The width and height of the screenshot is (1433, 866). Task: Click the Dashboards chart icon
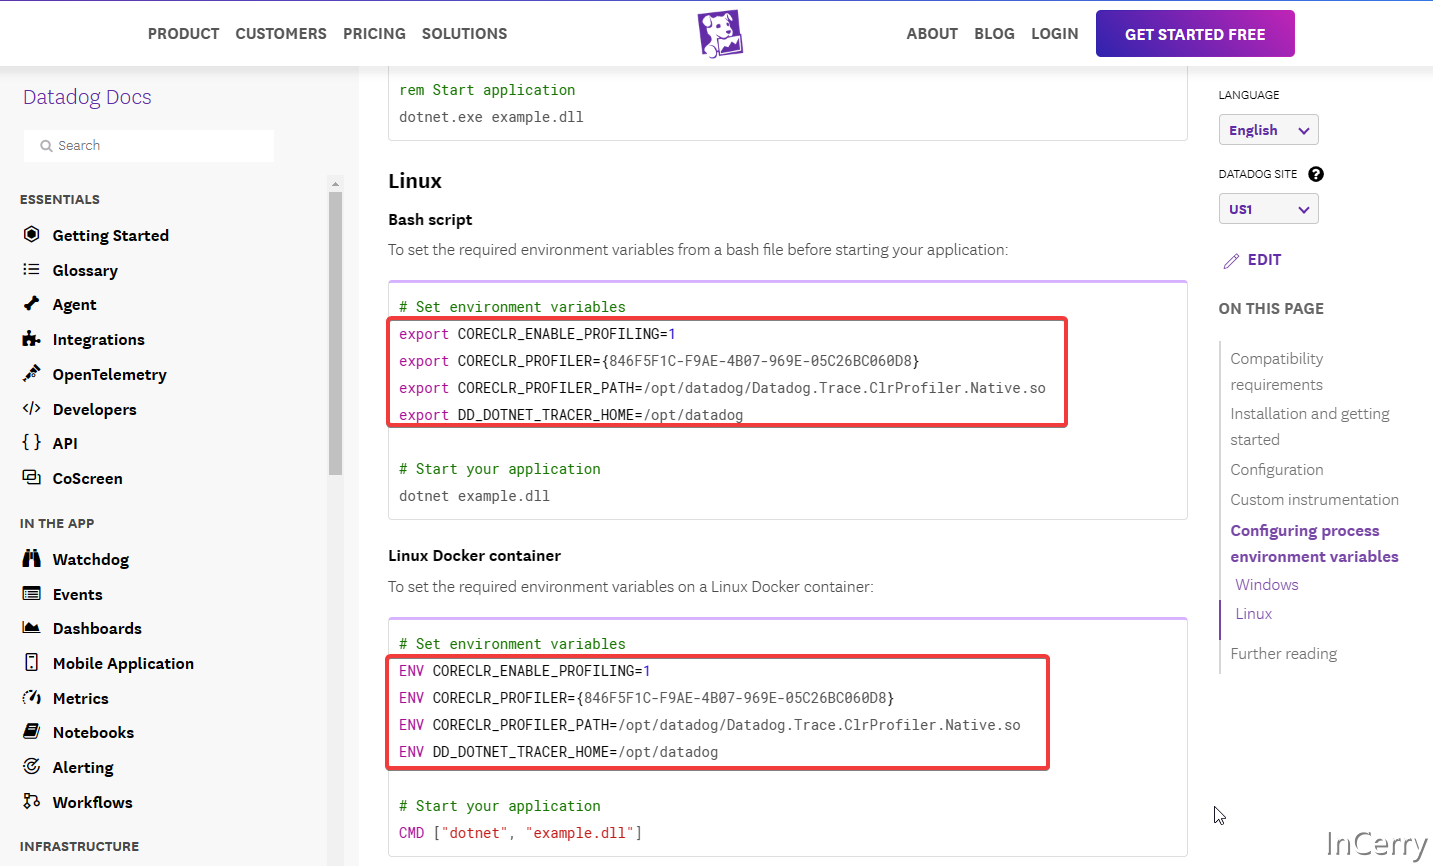coord(32,628)
